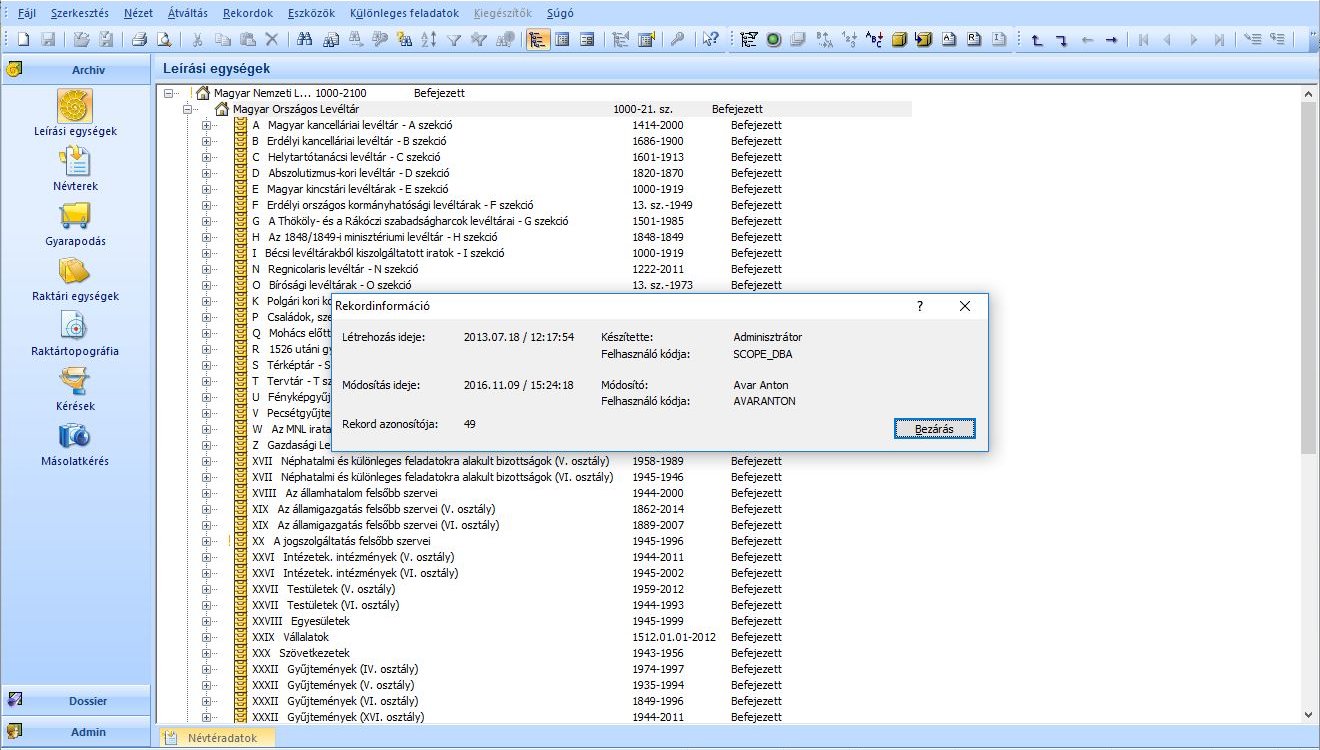Expand the Magyar kancelláriai levéltár - A szekció node
This screenshot has height=750, width=1320.
(x=207, y=125)
